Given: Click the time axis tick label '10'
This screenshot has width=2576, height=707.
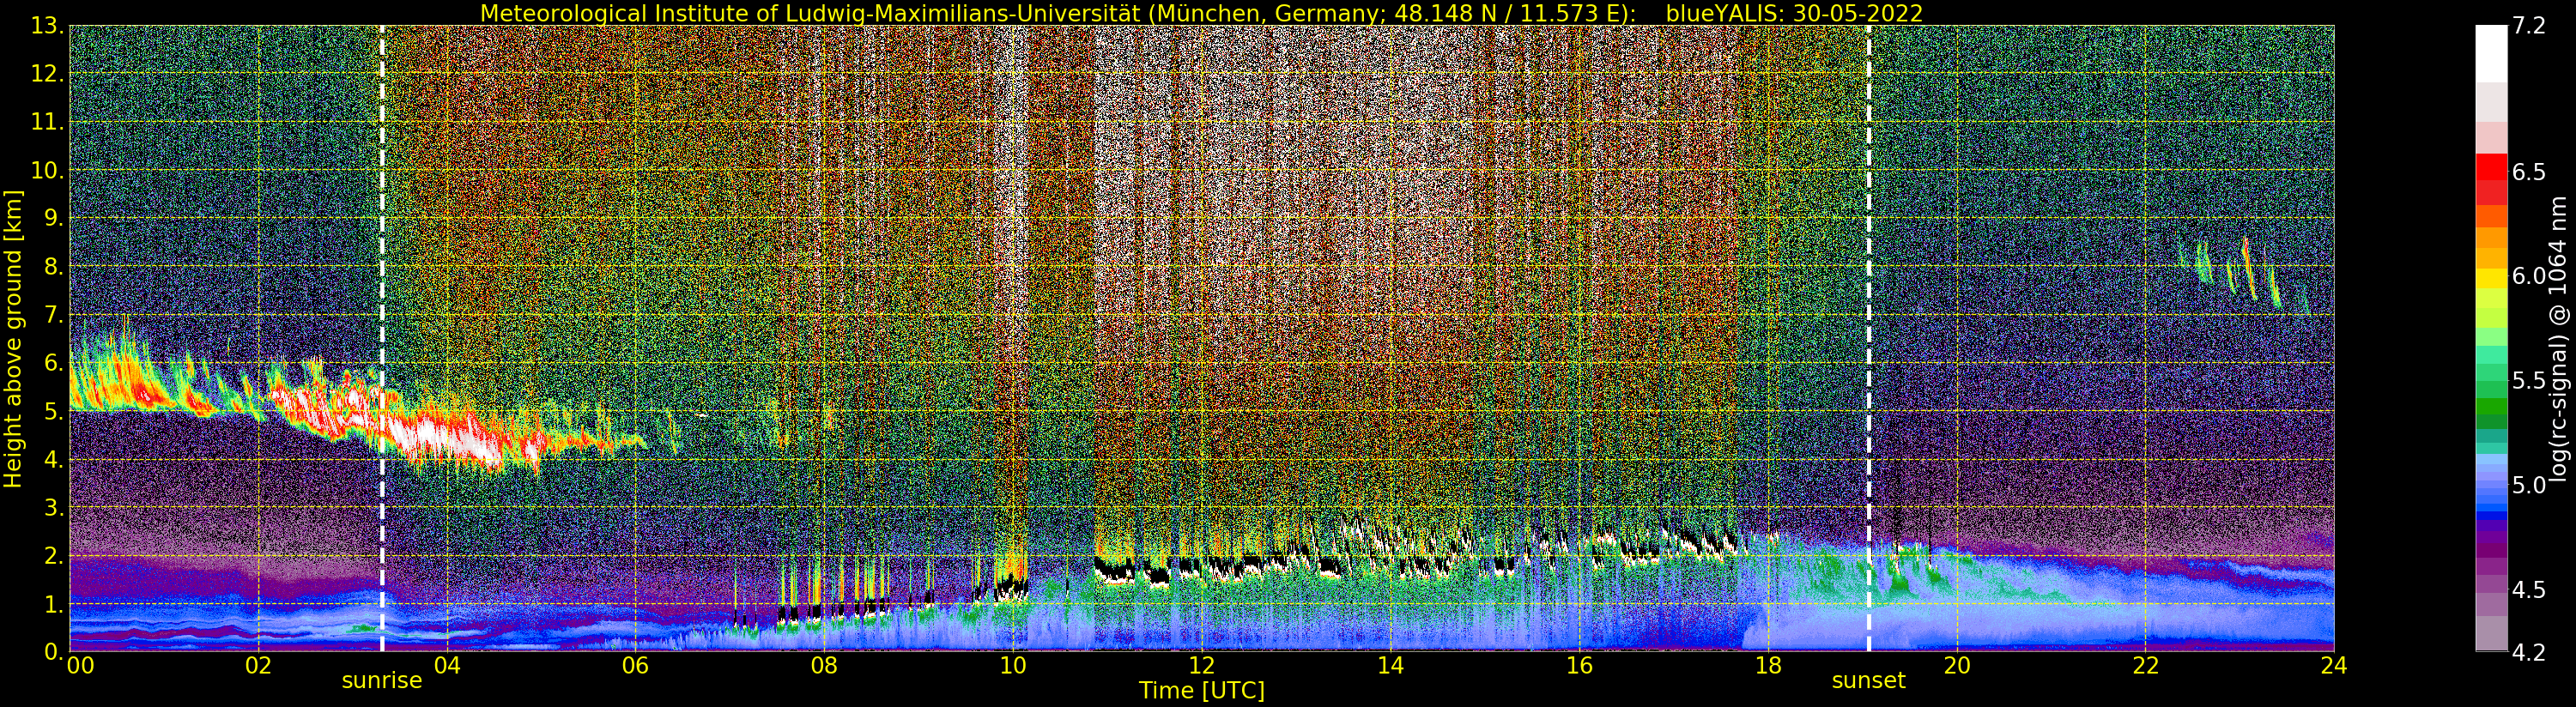Looking at the screenshot, I should pyautogui.click(x=1013, y=666).
